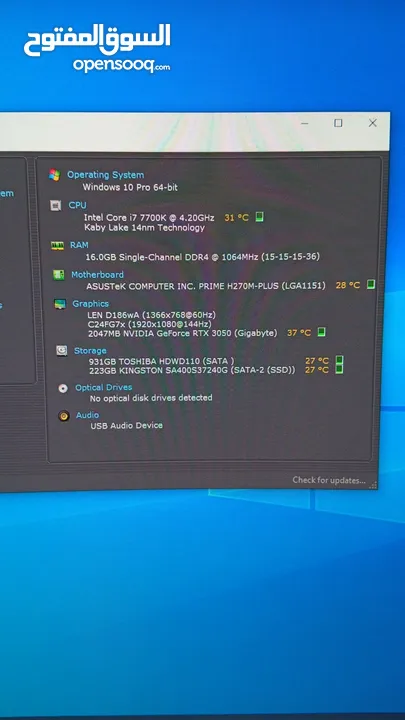Image resolution: width=405 pixels, height=720 pixels.
Task: Select text 'Kaby Lake 14nm Technology'
Action: (x=145, y=227)
